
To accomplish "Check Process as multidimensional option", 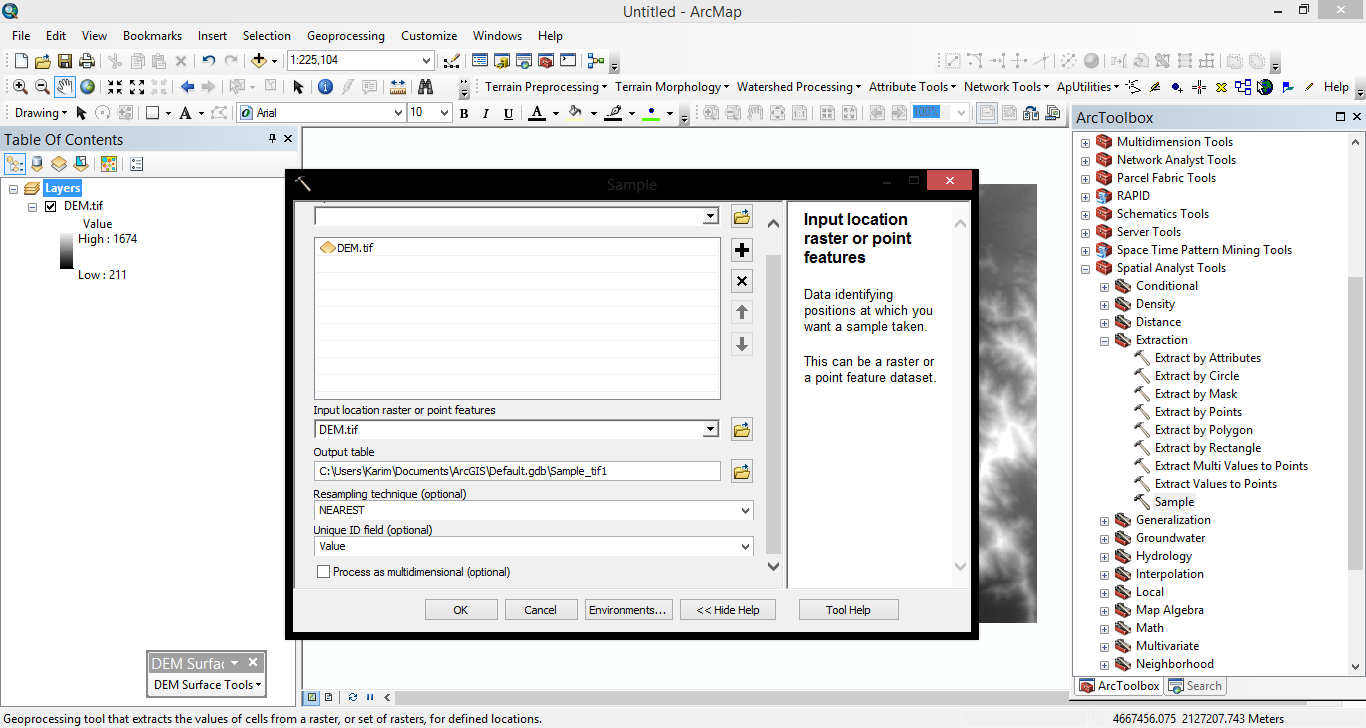I will pos(323,572).
